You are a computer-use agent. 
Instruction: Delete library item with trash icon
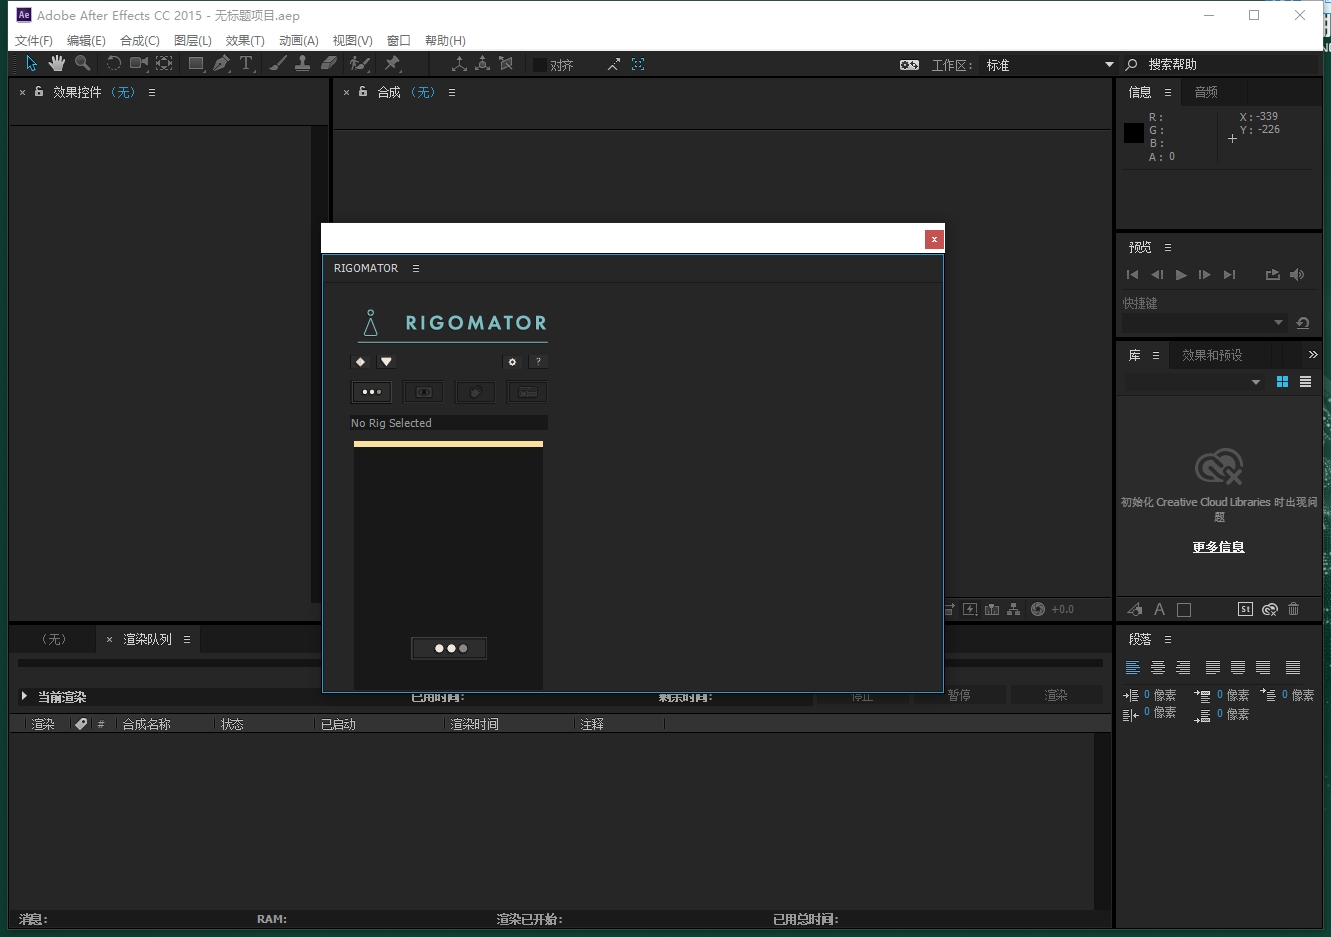click(1293, 609)
